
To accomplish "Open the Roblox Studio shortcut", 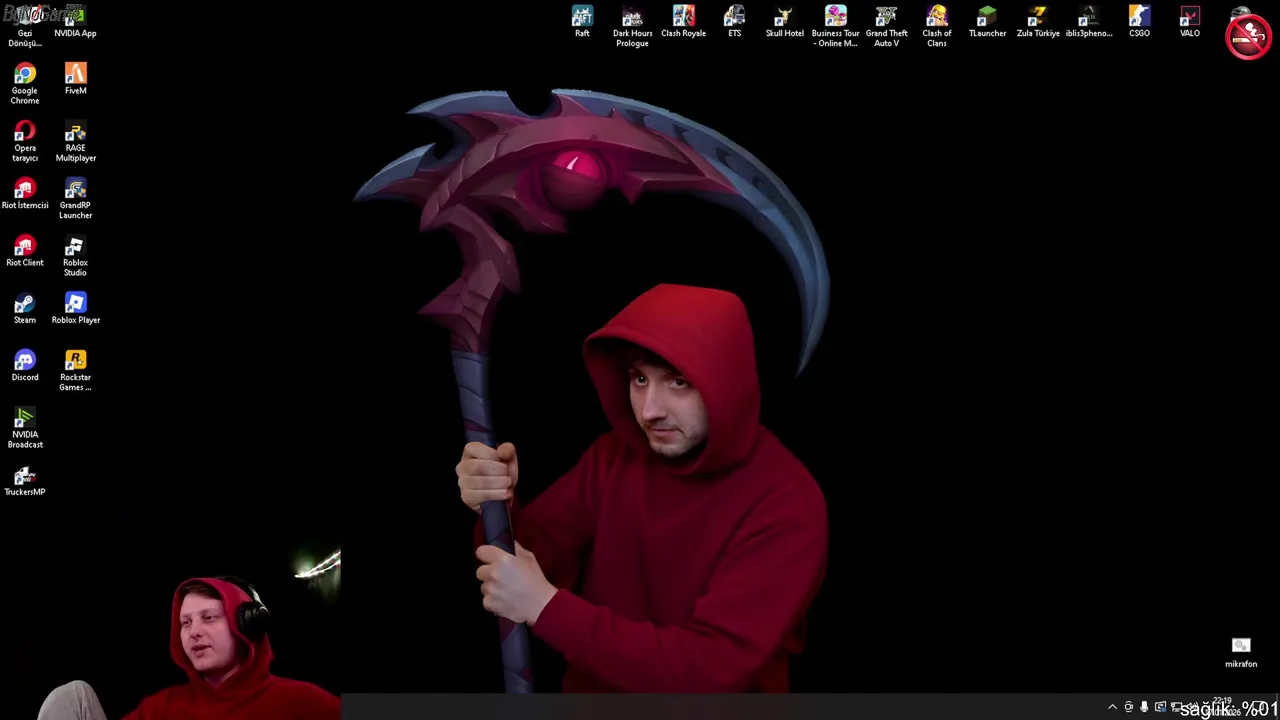I will point(75,256).
